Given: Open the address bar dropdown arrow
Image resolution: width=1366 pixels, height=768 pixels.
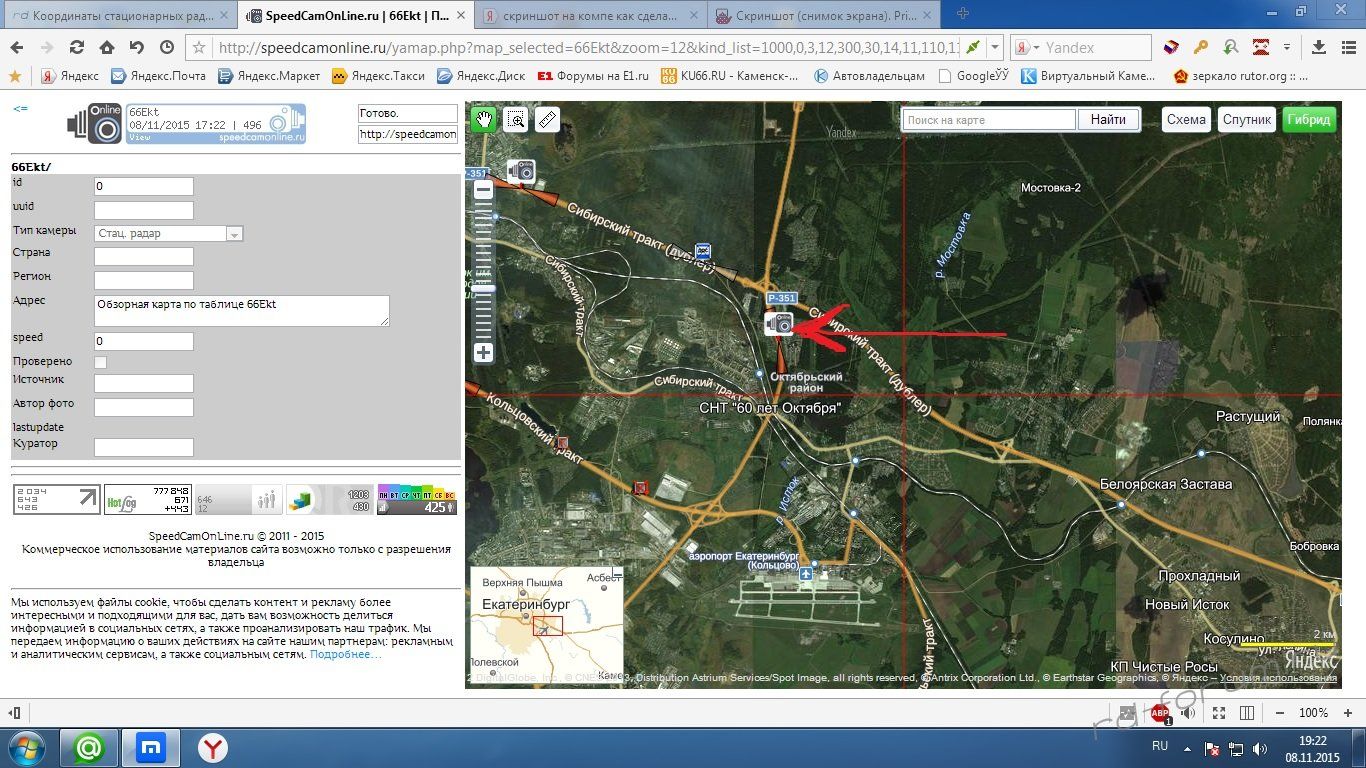Looking at the screenshot, I should pos(995,47).
